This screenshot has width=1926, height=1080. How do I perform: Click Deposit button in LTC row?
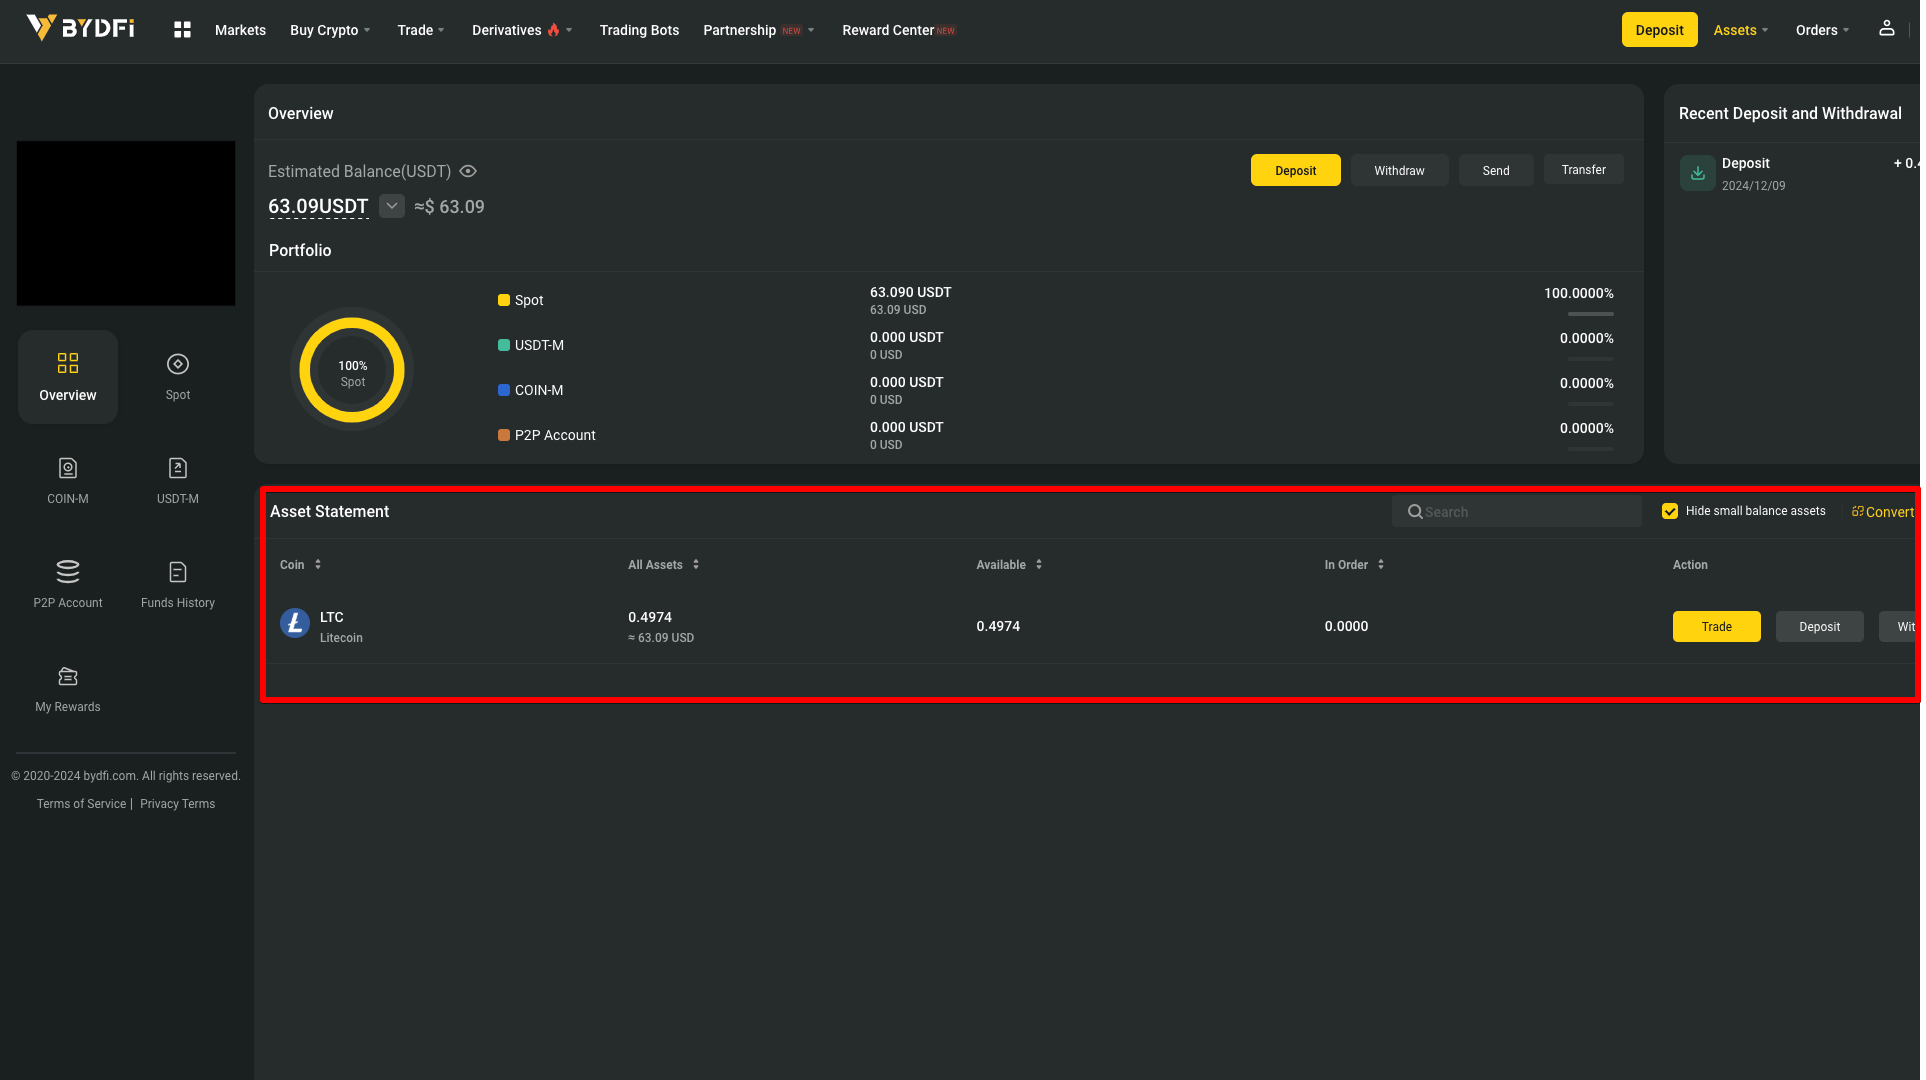click(1819, 626)
